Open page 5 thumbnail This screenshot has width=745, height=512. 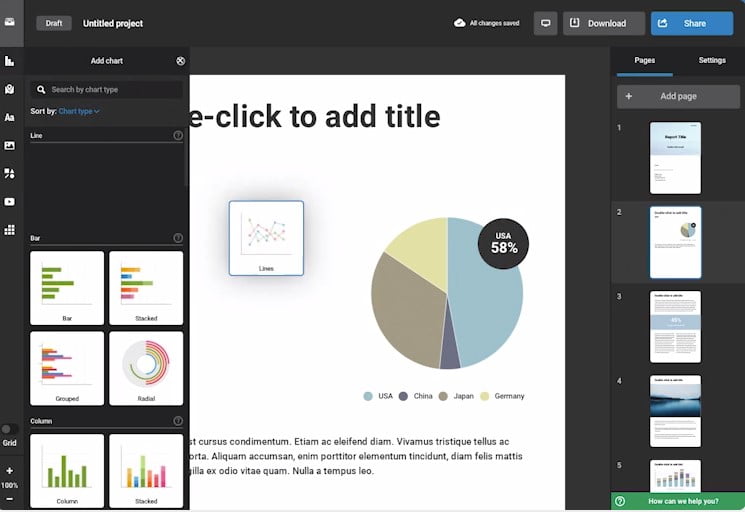pos(675,475)
